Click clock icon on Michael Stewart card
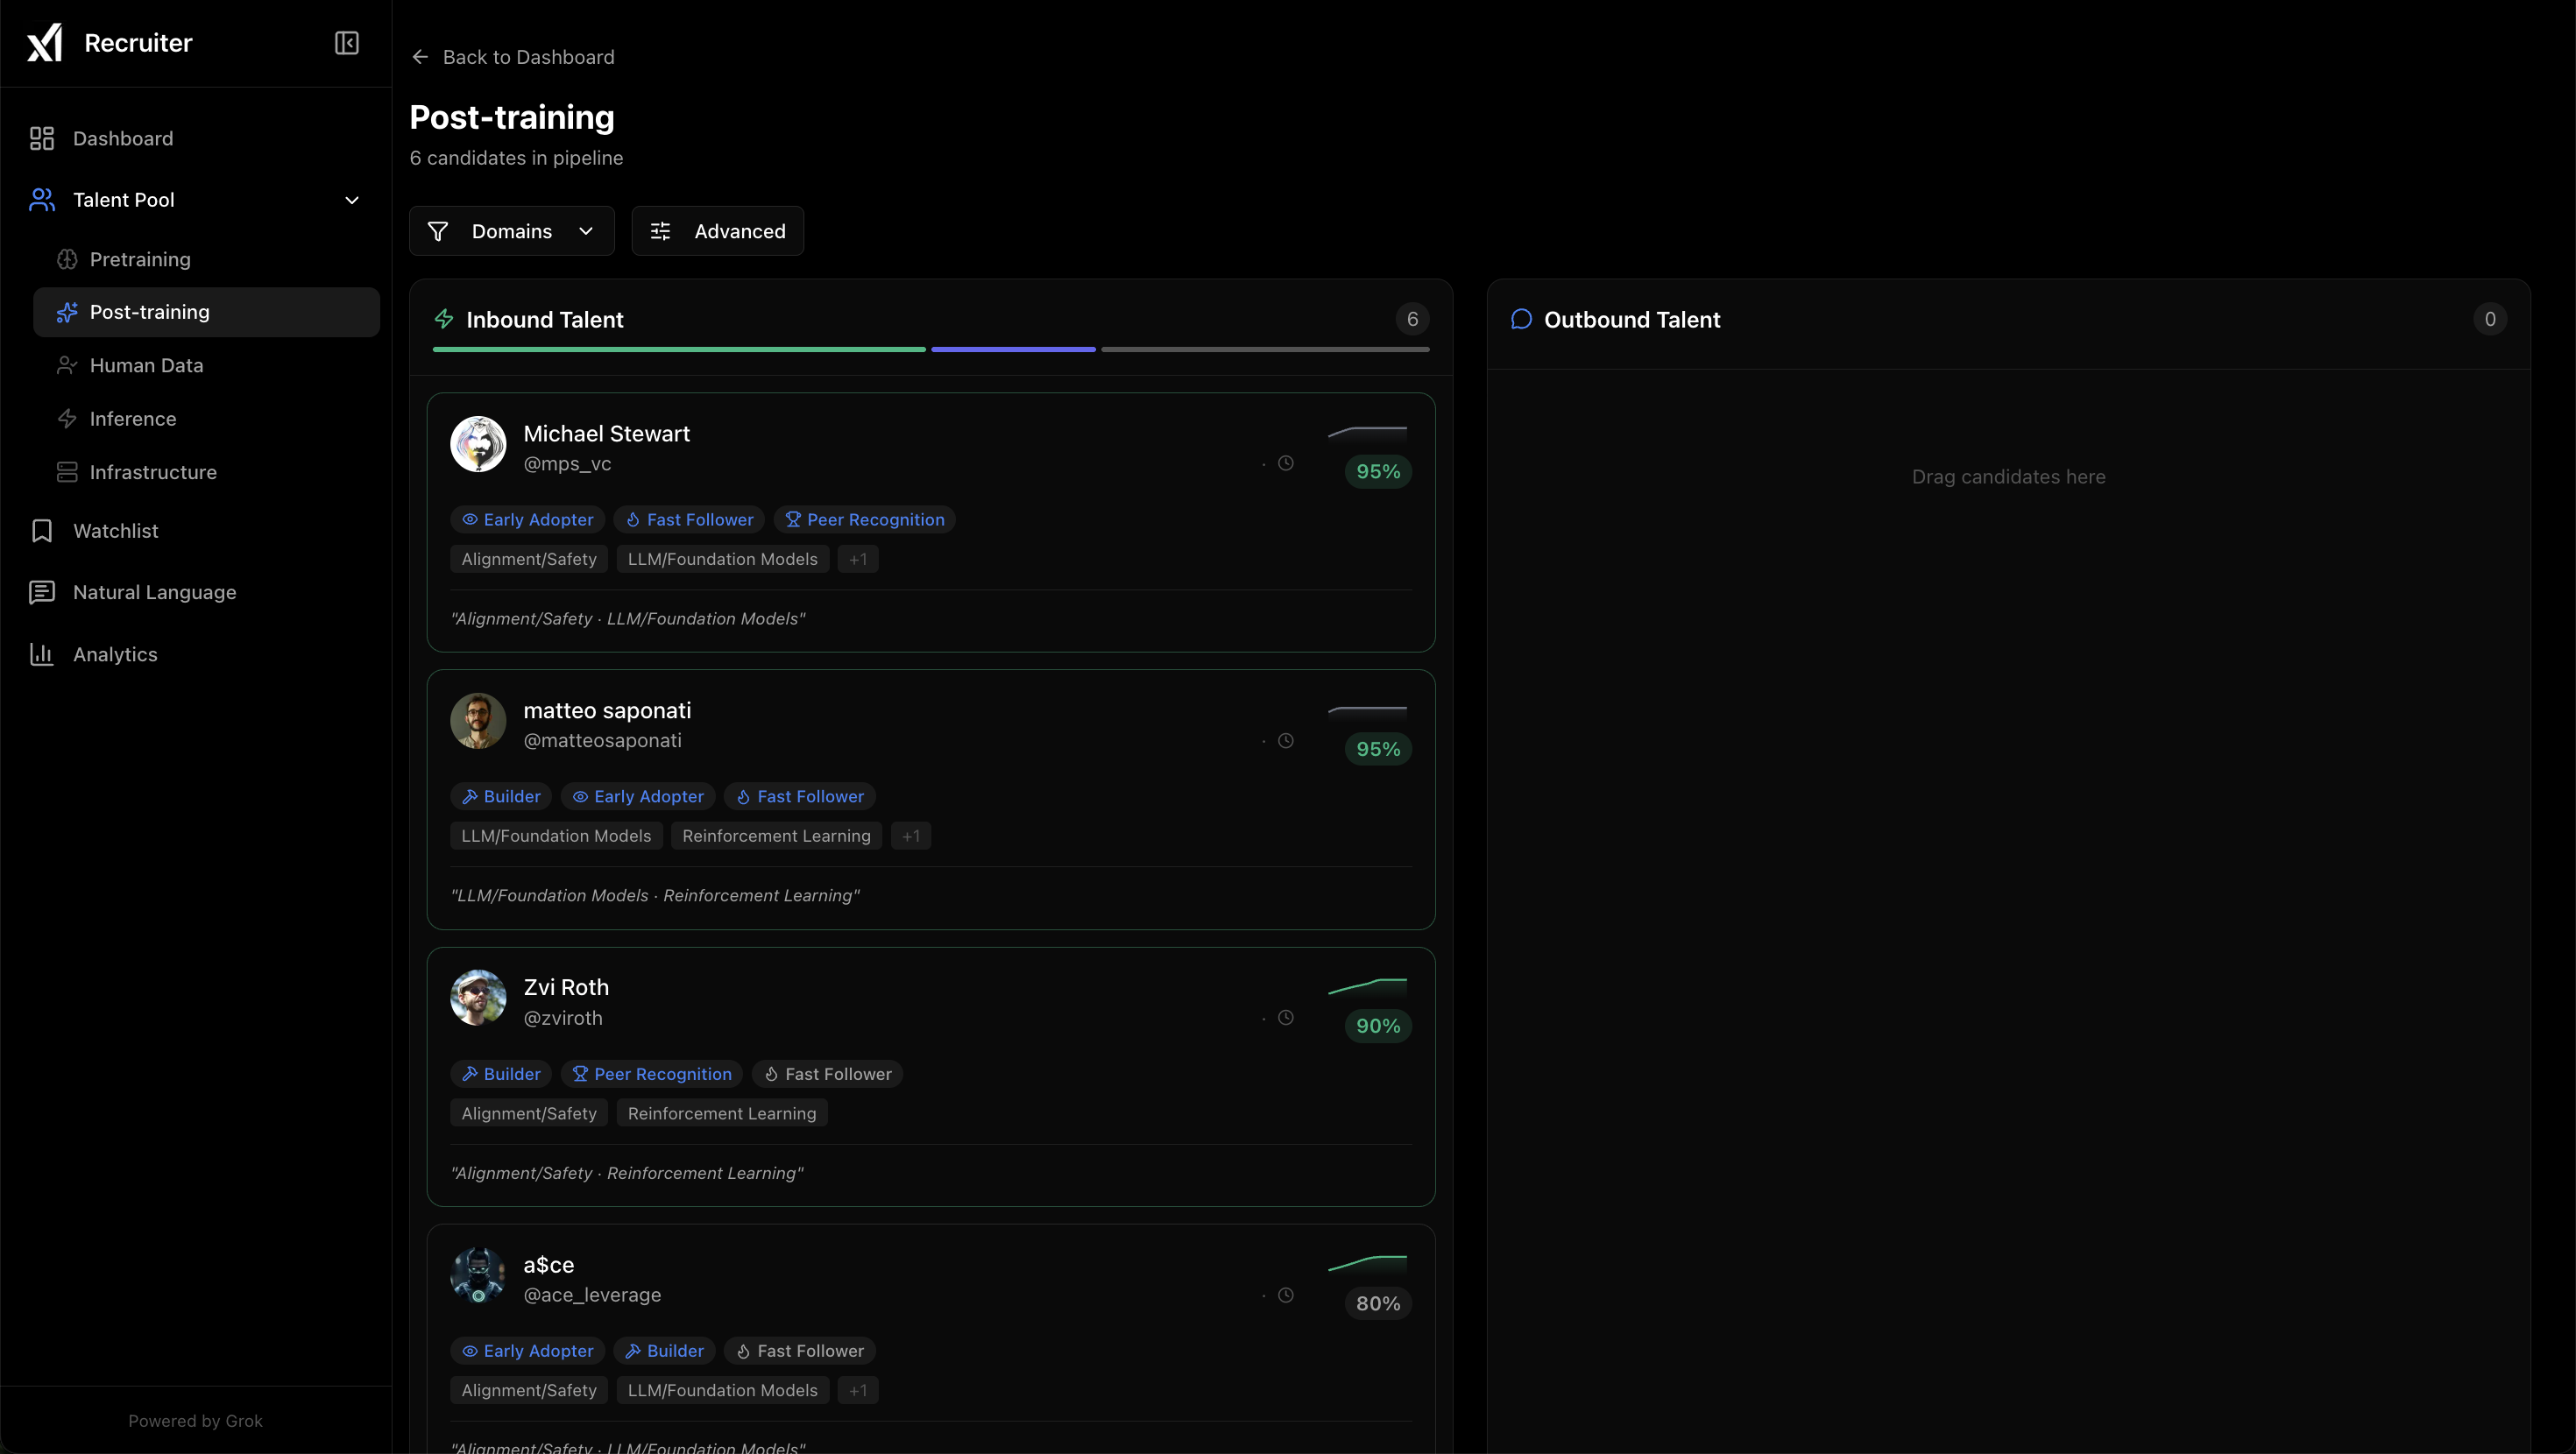The height and width of the screenshot is (1454, 2576). 1286,463
